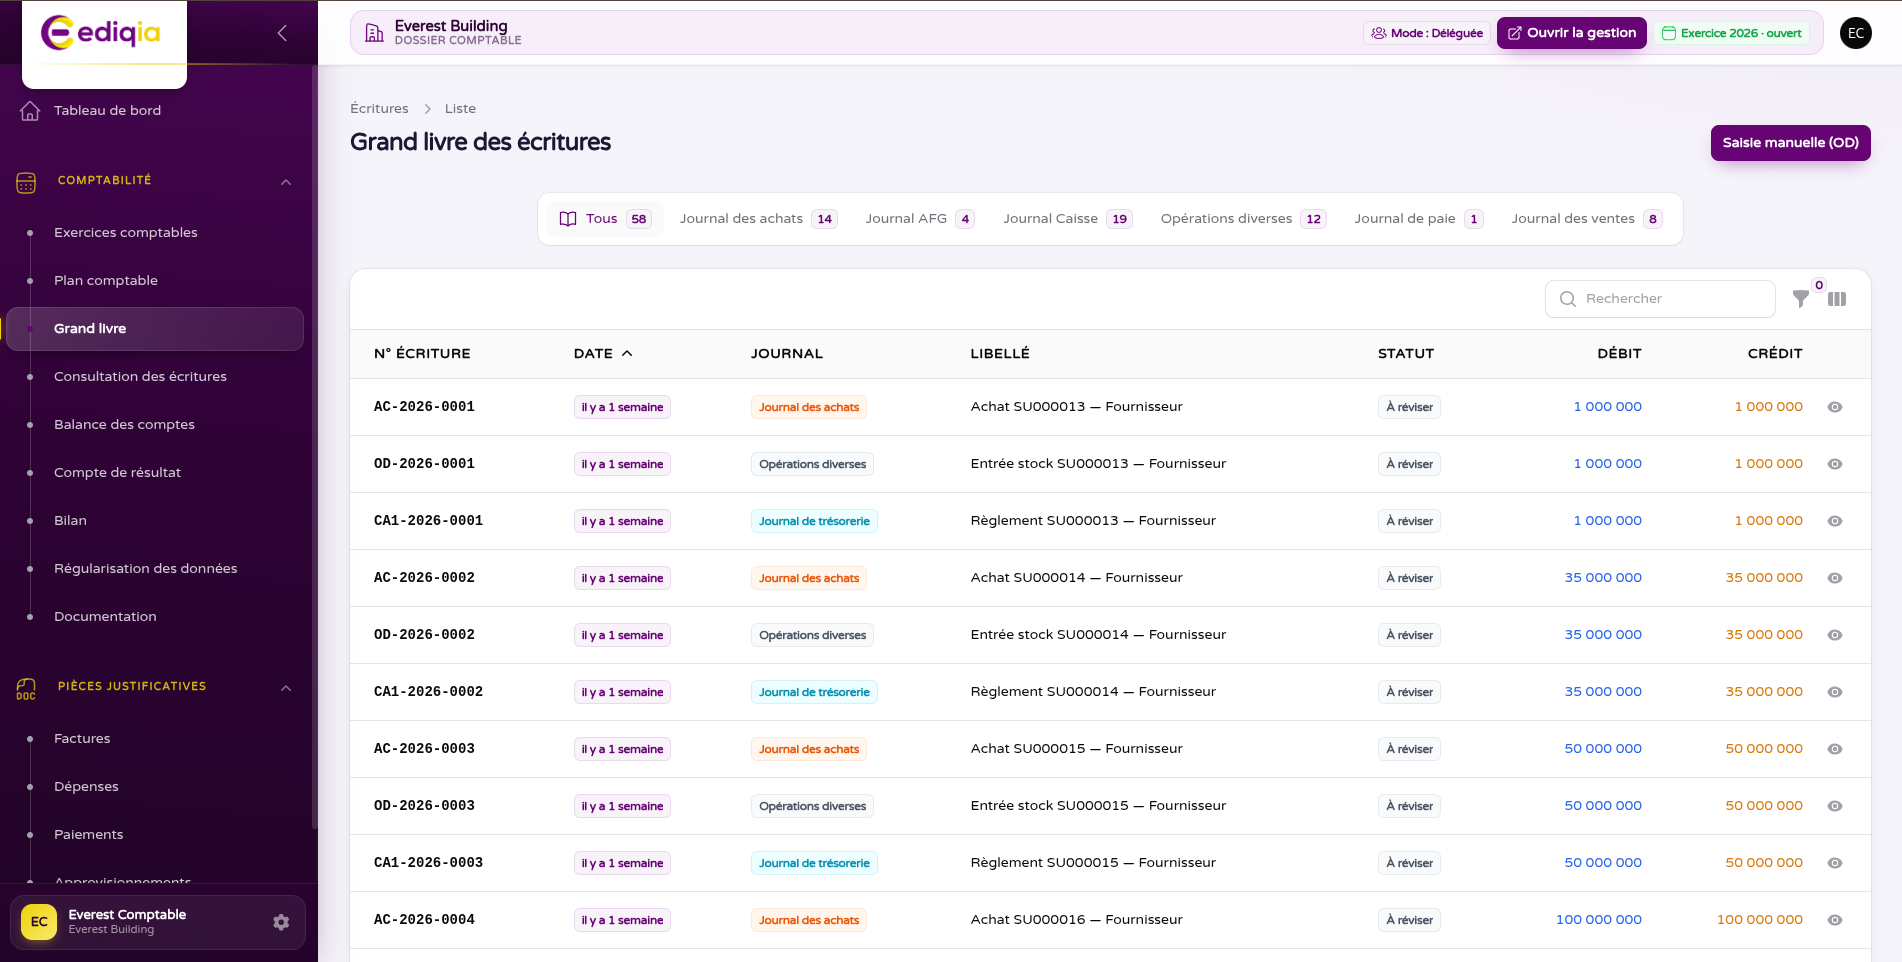This screenshot has width=1902, height=962.
Task: View entry CA1-2026-0001 via eye icon
Action: tap(1835, 521)
